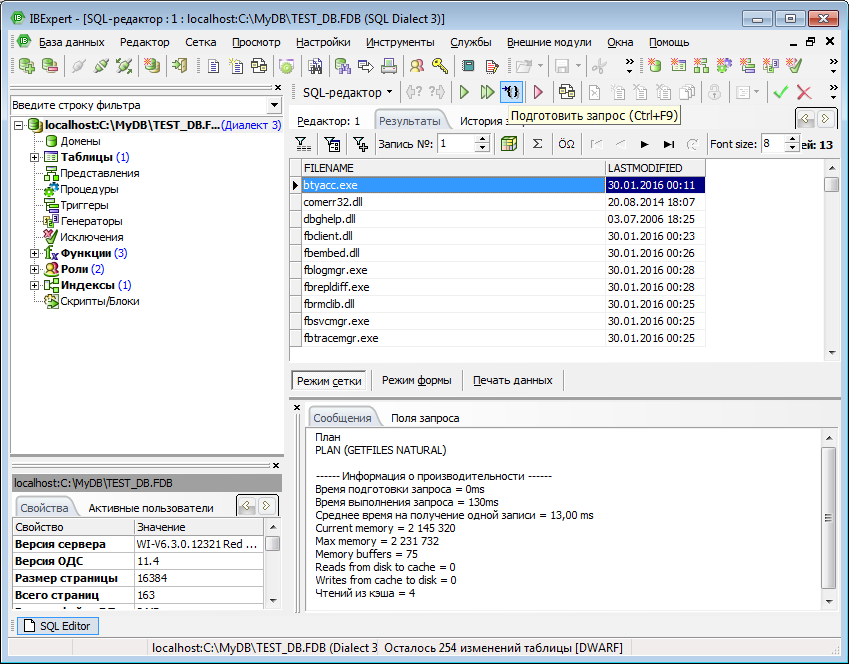Expand the Таблицы (1) tree node
The height and width of the screenshot is (664, 849).
click(34, 157)
